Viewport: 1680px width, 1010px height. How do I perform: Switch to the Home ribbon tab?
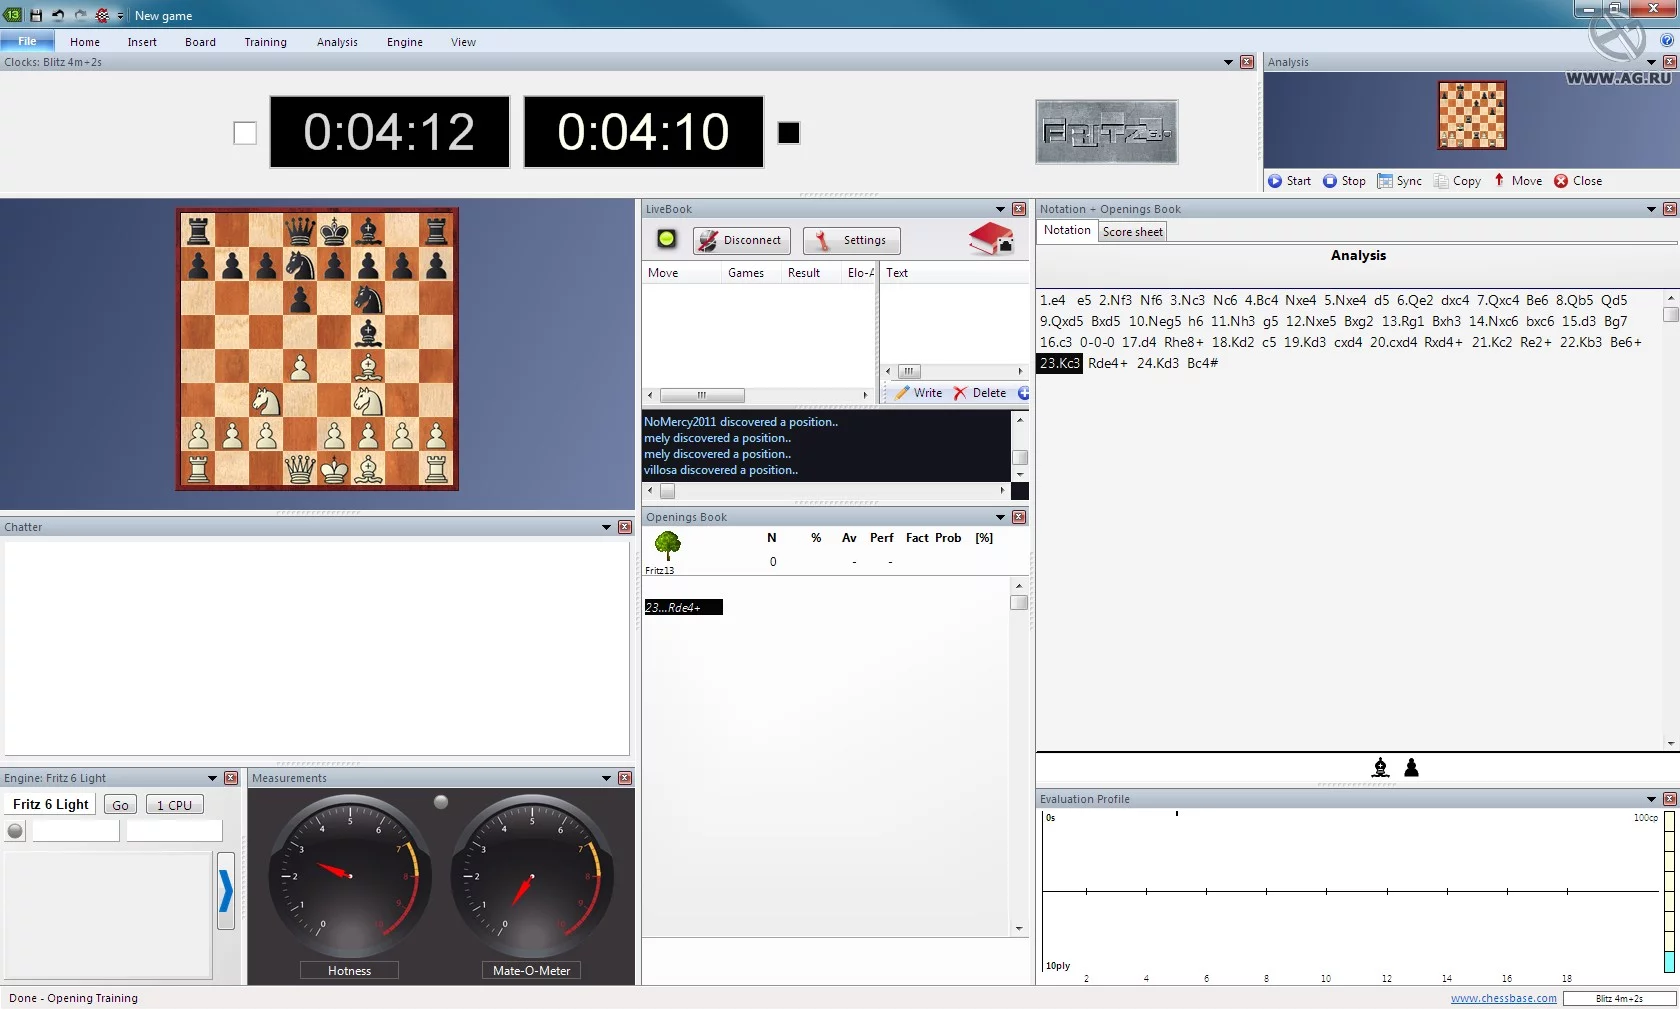pyautogui.click(x=85, y=42)
